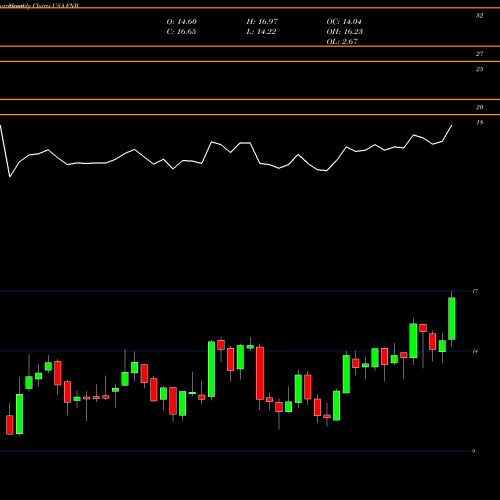The width and height of the screenshot is (500, 500).
Task: Click the latest tall green candlestick
Action: (x=452, y=318)
